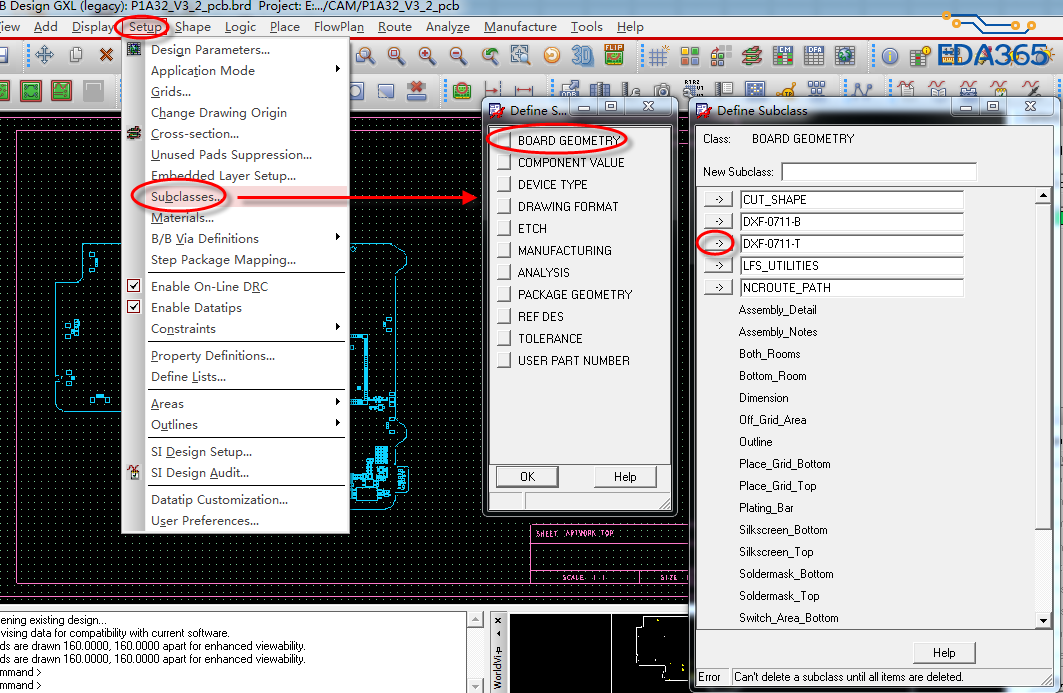
Task: Expand B/B Via Definitions submenu
Action: 338,237
